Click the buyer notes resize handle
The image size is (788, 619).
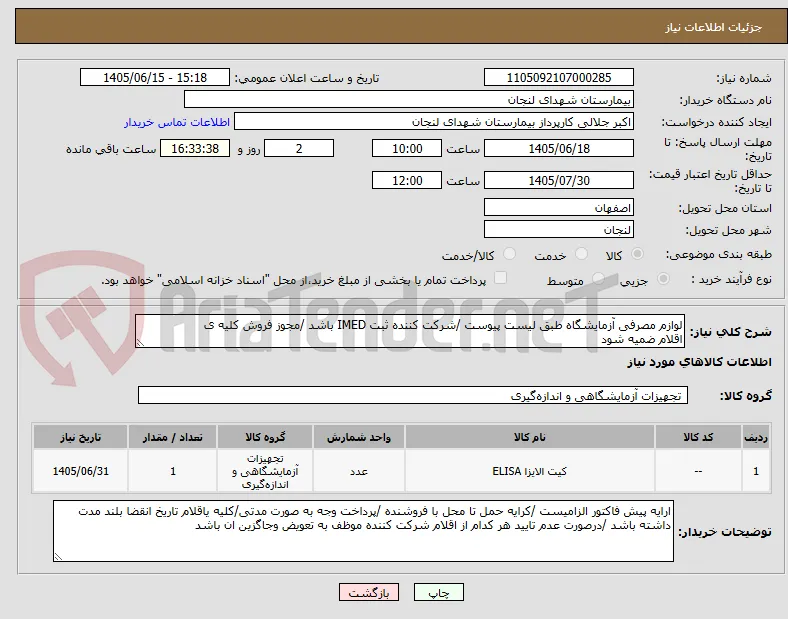point(58,556)
